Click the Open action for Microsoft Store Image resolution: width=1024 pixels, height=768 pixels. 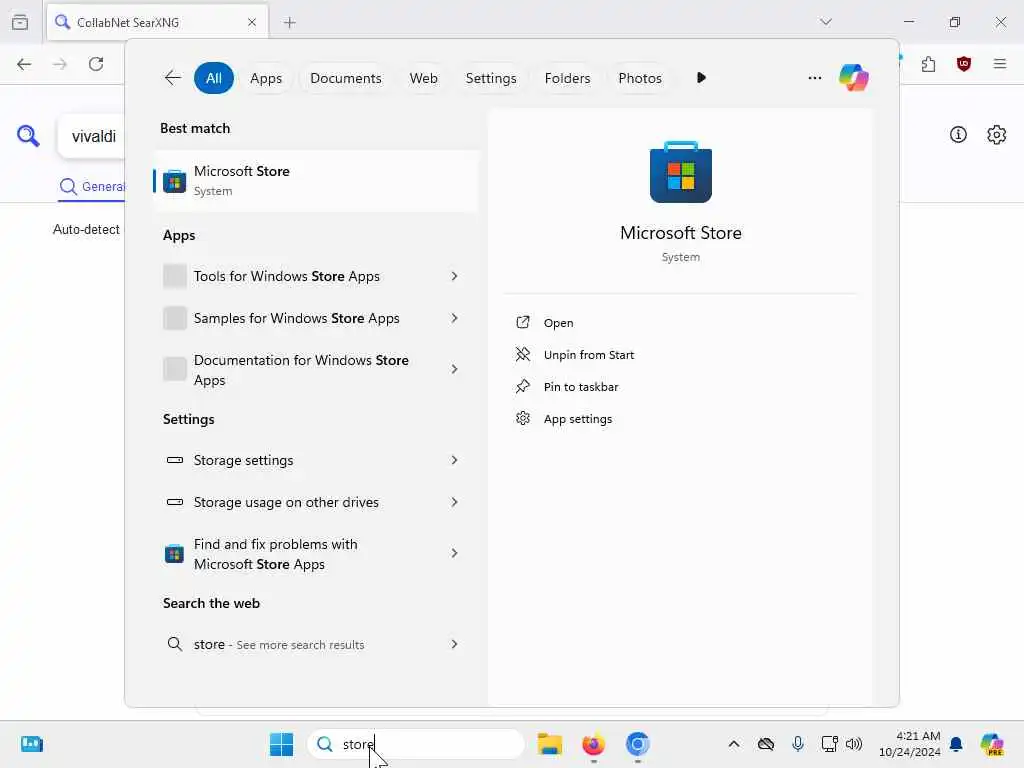point(558,323)
